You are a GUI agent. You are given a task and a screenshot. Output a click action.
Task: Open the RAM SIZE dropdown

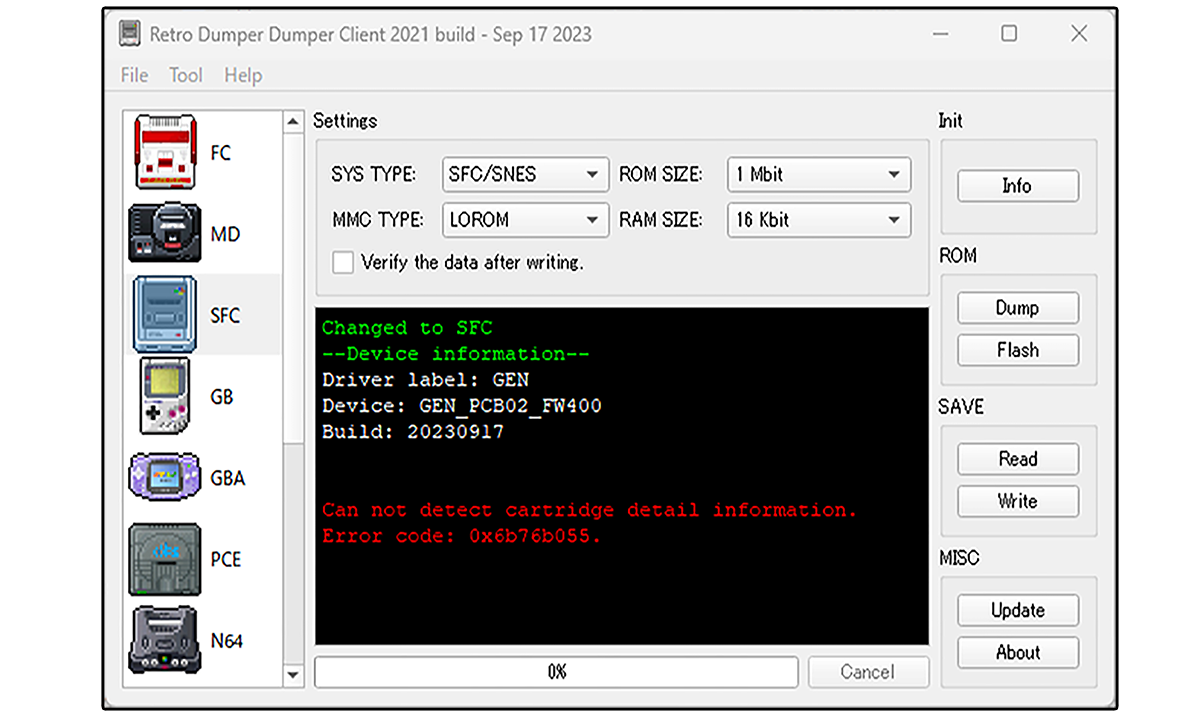pyautogui.click(x=819, y=220)
